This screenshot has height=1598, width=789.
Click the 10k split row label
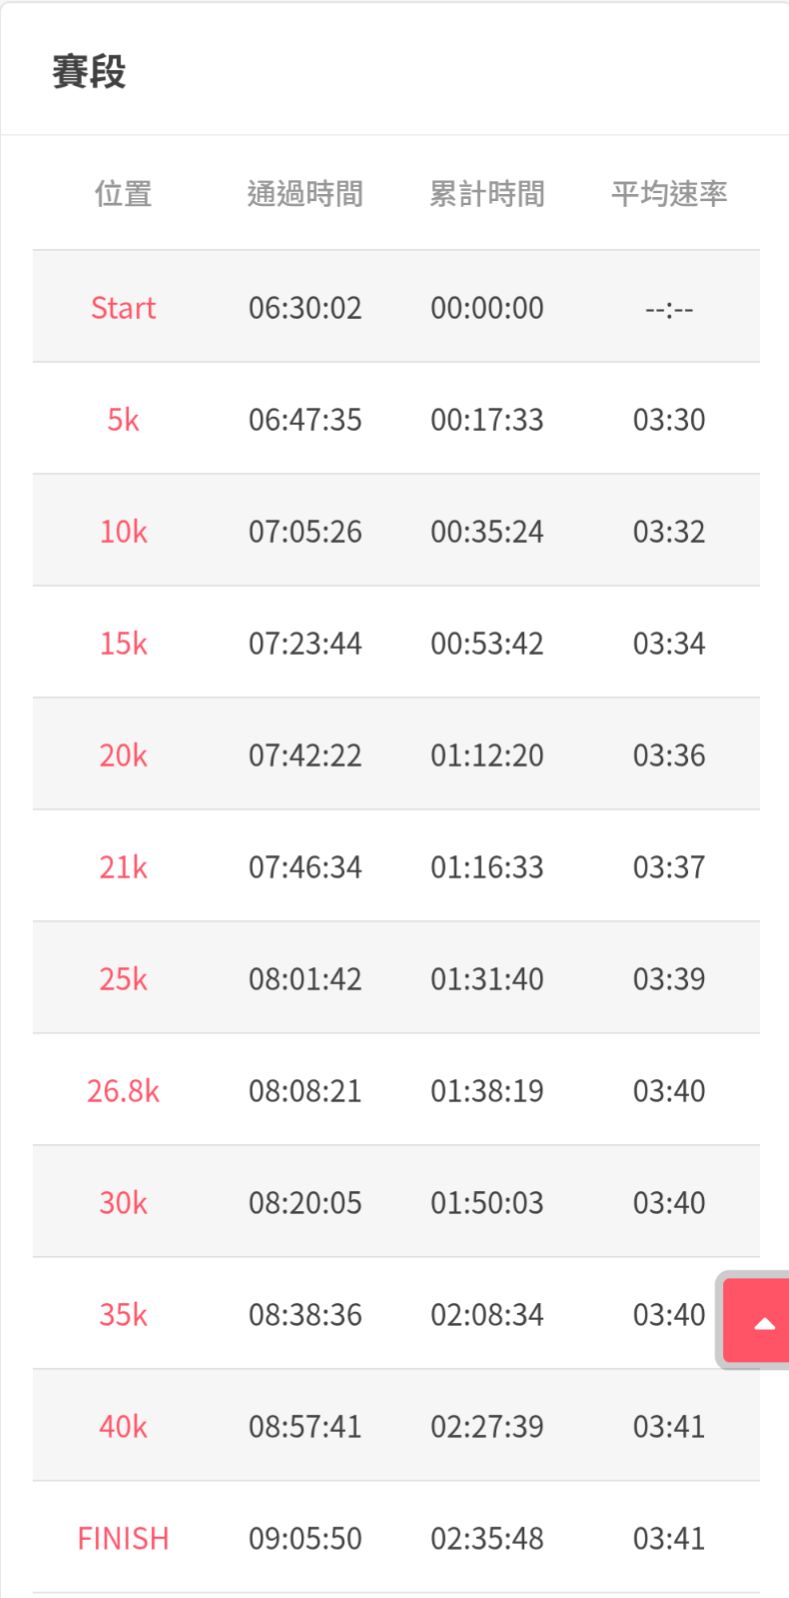[123, 531]
